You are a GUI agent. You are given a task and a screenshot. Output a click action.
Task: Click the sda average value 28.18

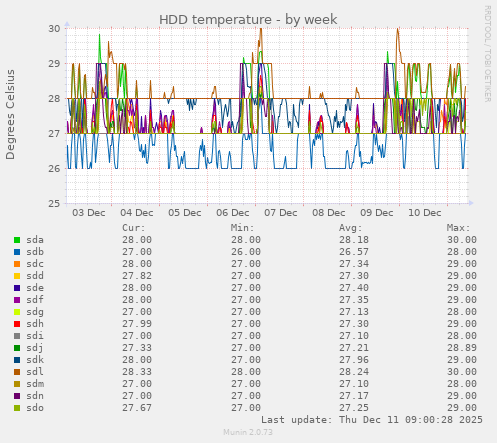click(354, 240)
